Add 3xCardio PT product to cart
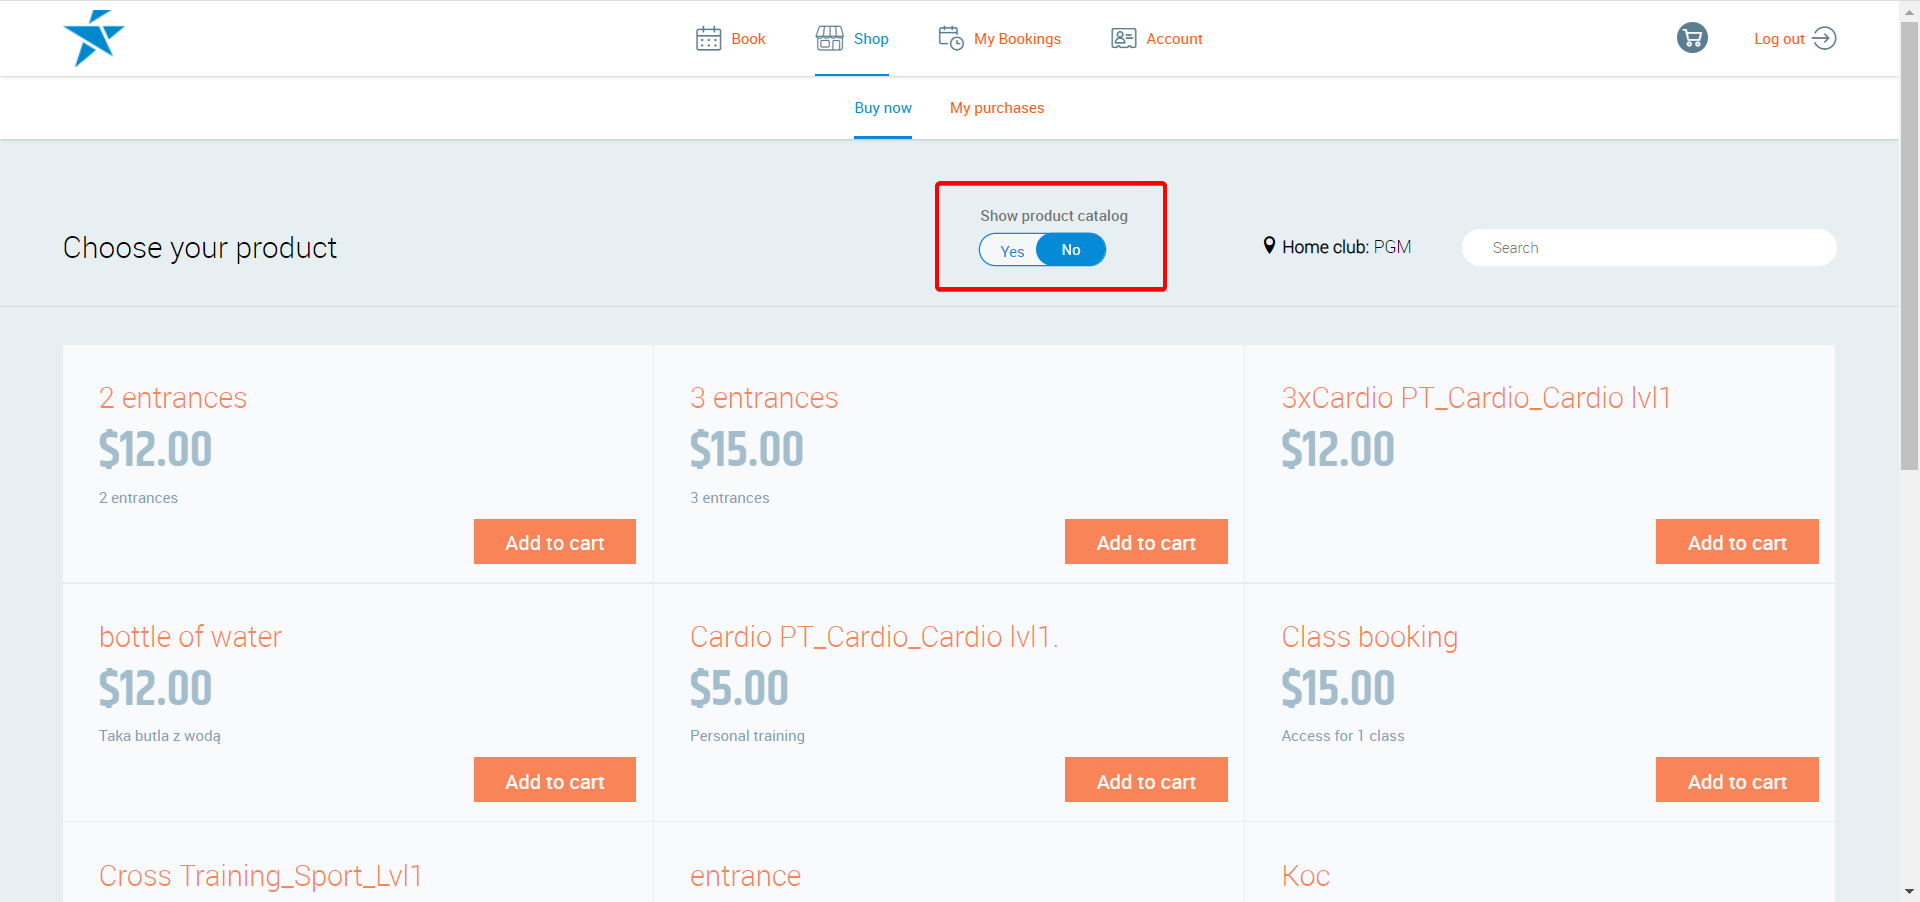1920x902 pixels. pos(1736,542)
